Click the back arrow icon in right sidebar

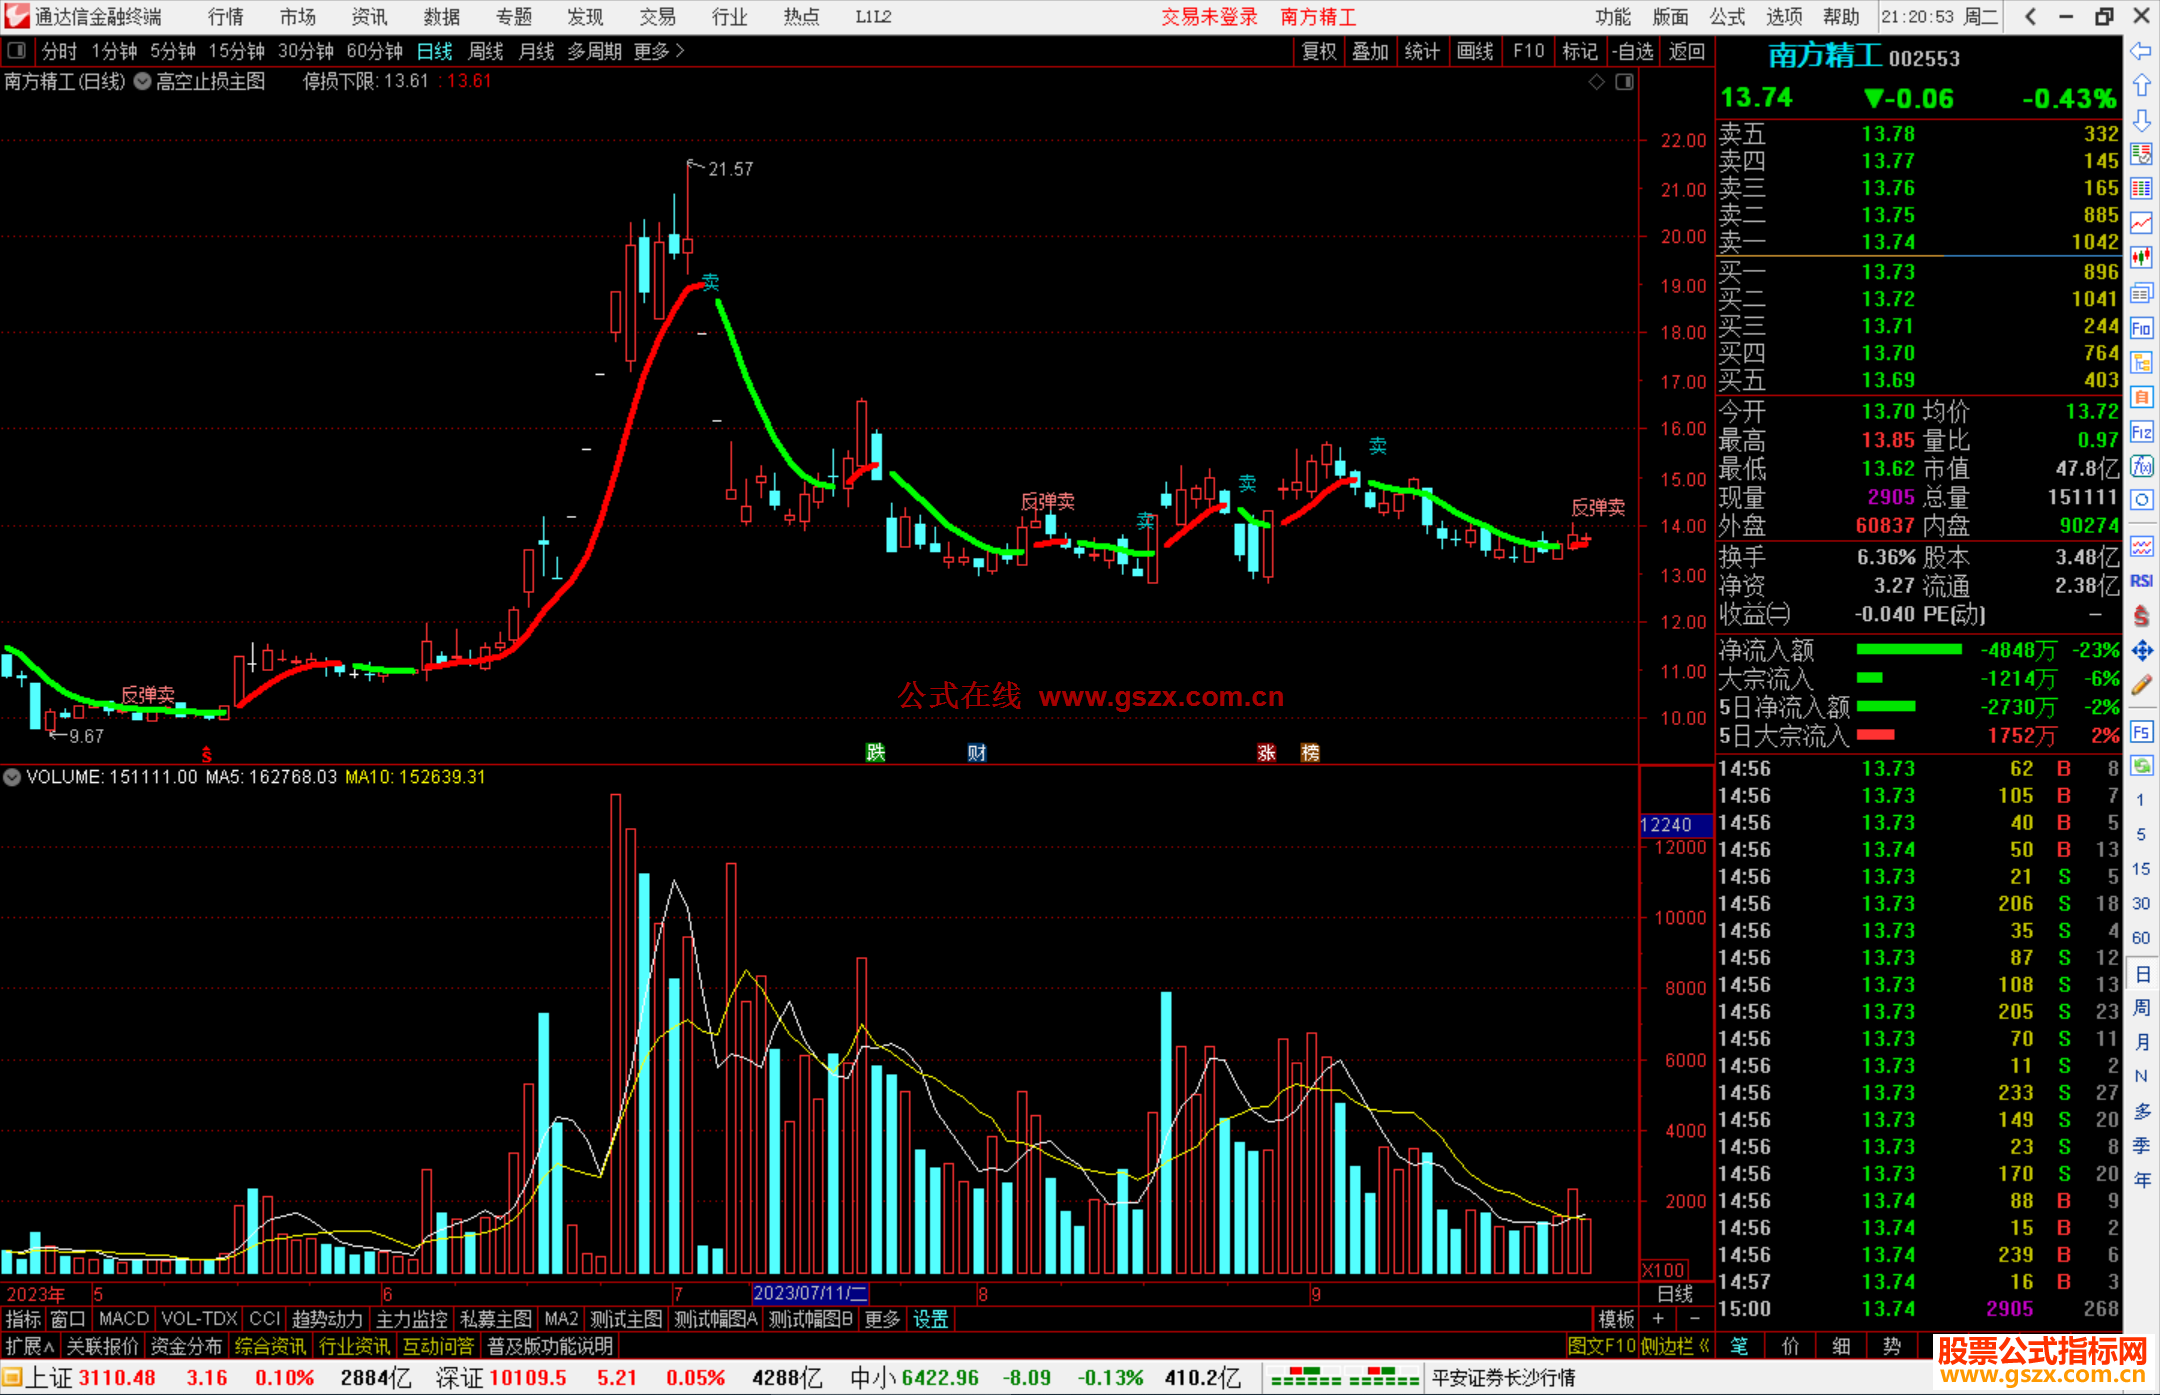pos(2141,51)
